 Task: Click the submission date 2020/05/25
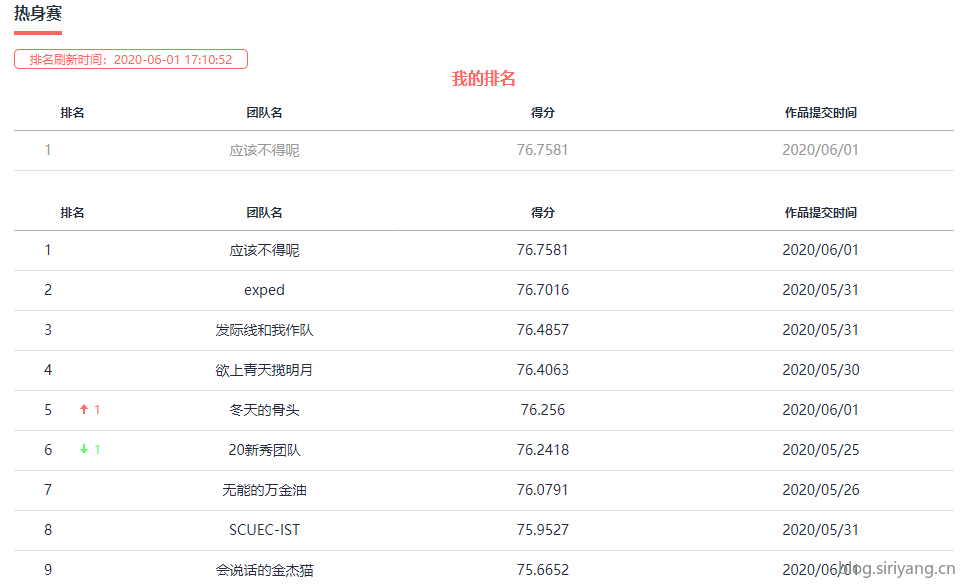[820, 450]
